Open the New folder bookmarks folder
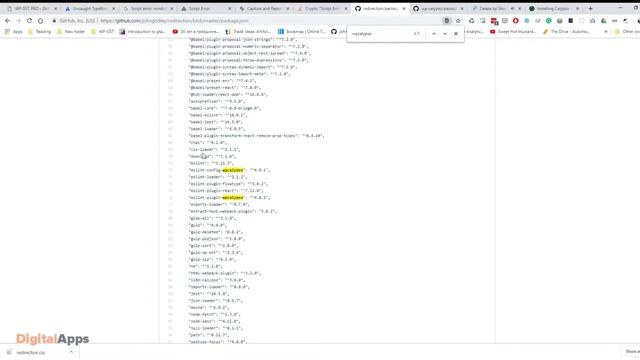This screenshot has width=640, height=360. click(71, 31)
